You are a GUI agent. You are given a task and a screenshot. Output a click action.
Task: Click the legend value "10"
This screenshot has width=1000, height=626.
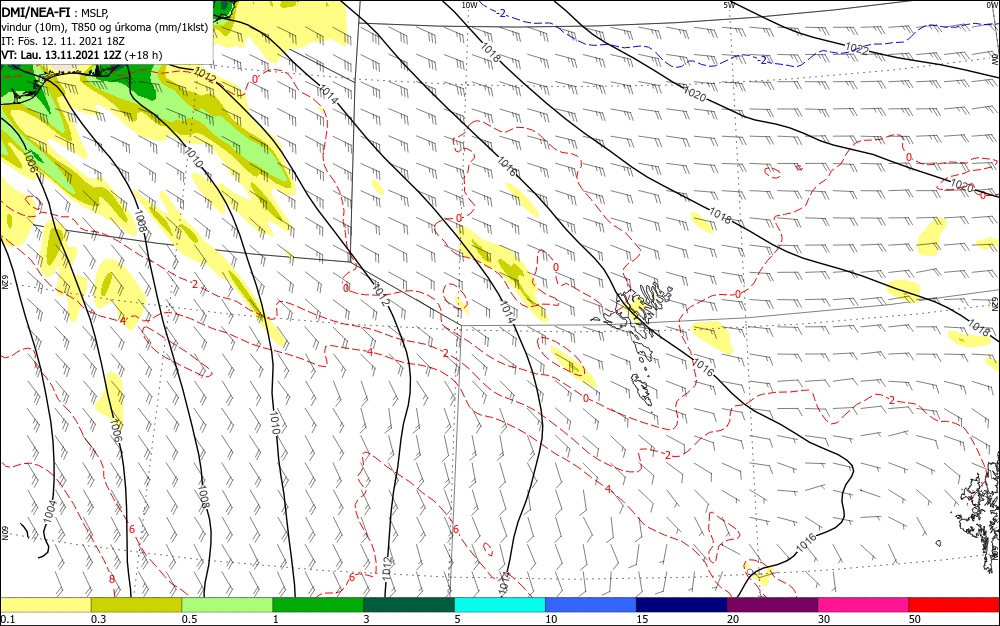pyautogui.click(x=551, y=619)
